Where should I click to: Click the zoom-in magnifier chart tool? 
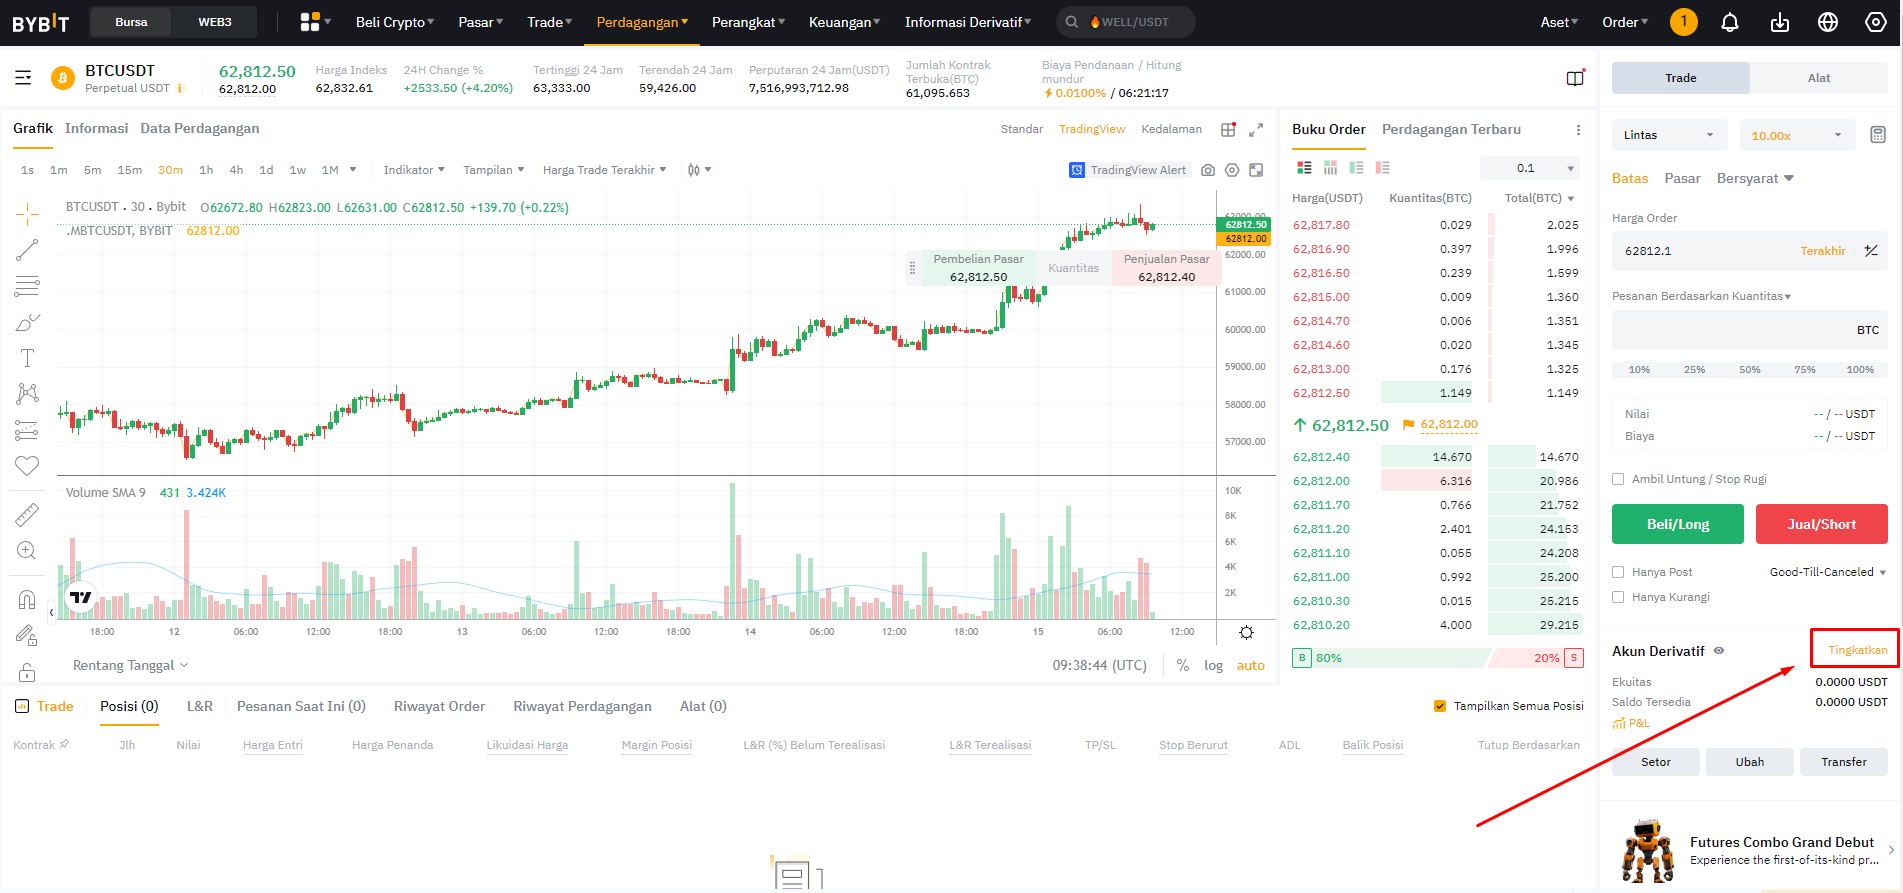point(27,551)
